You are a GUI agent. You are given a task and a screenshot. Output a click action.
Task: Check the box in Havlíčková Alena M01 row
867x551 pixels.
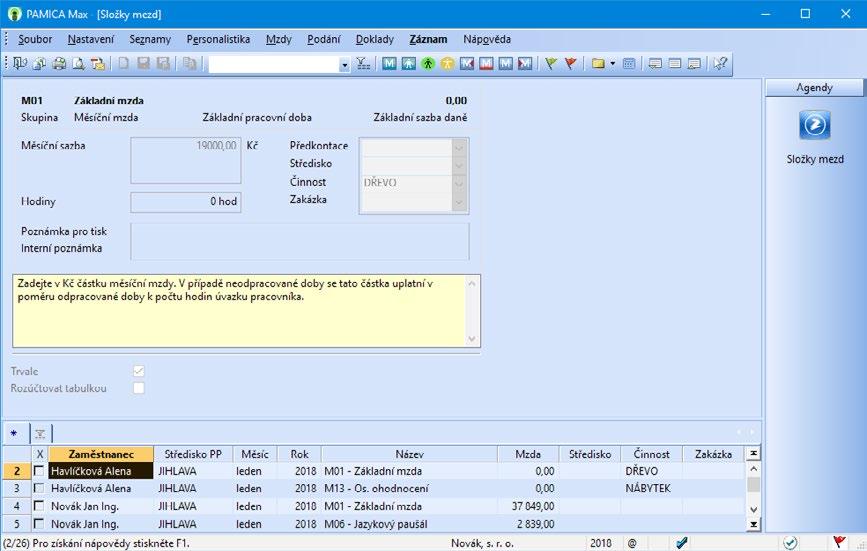[39, 471]
